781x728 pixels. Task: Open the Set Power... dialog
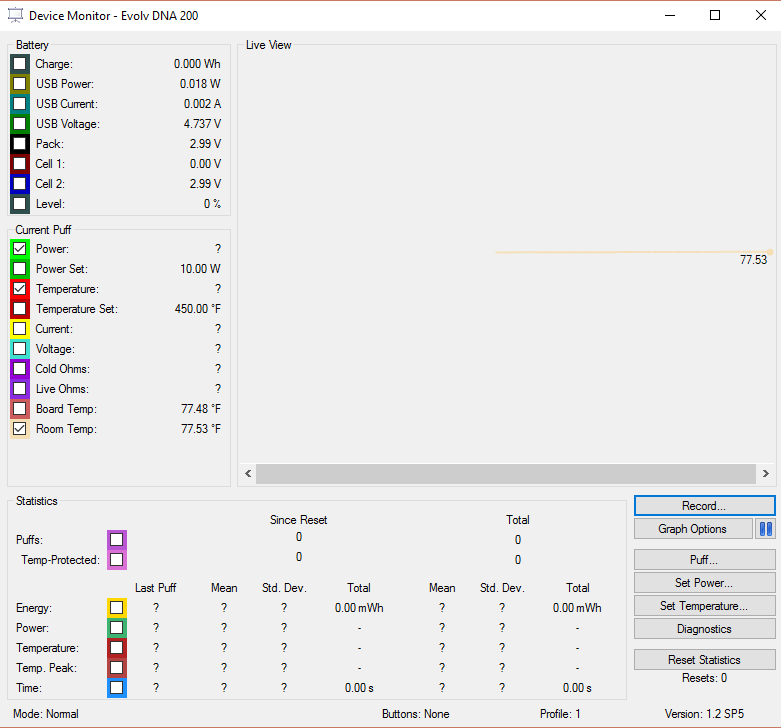coord(704,583)
